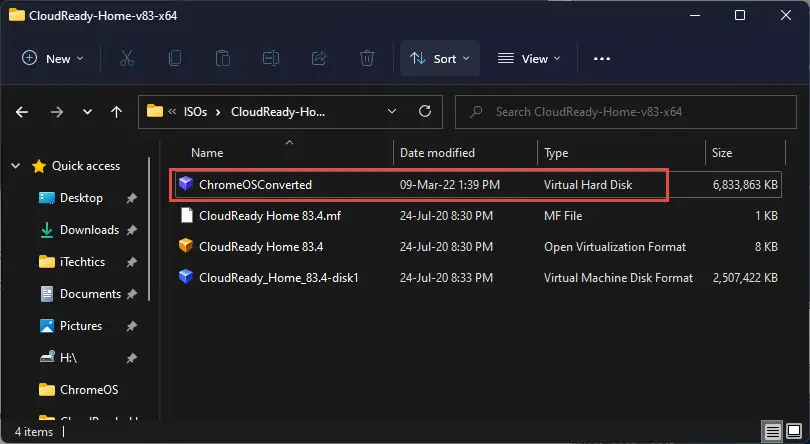
Task: Click the orange CloudReady Home 83.4 OVF icon
Action: pos(185,246)
